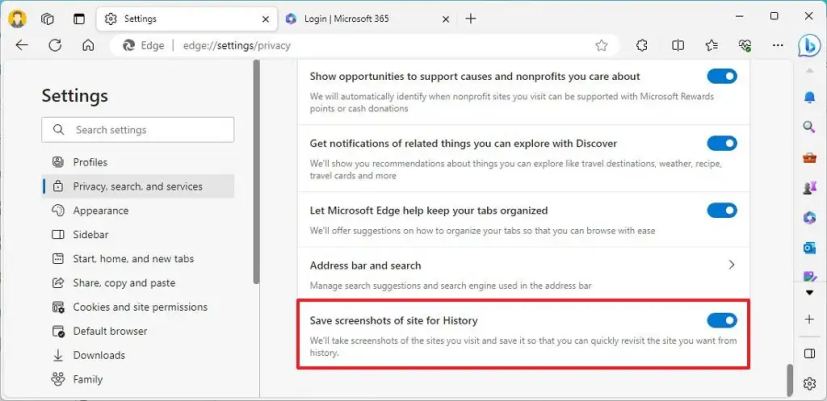The width and height of the screenshot is (827, 401).
Task: Switch to the Settings tab
Action: click(186, 19)
